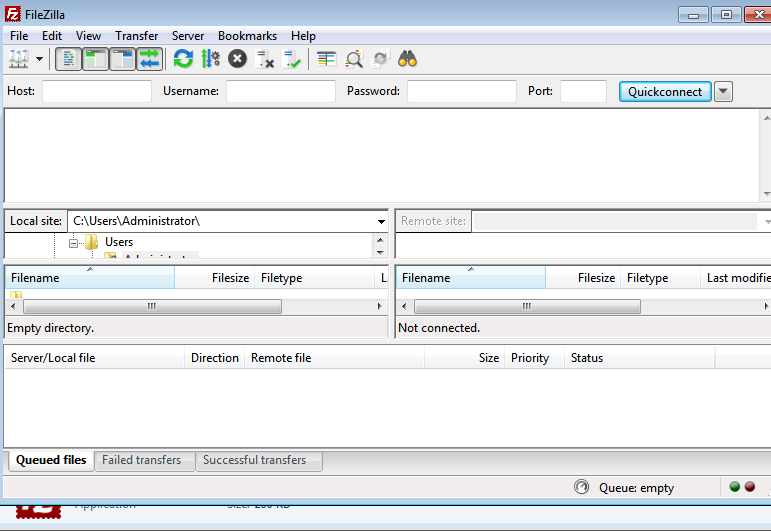Image resolution: width=771 pixels, height=531 pixels.
Task: Click the Password input field
Action: click(462, 91)
